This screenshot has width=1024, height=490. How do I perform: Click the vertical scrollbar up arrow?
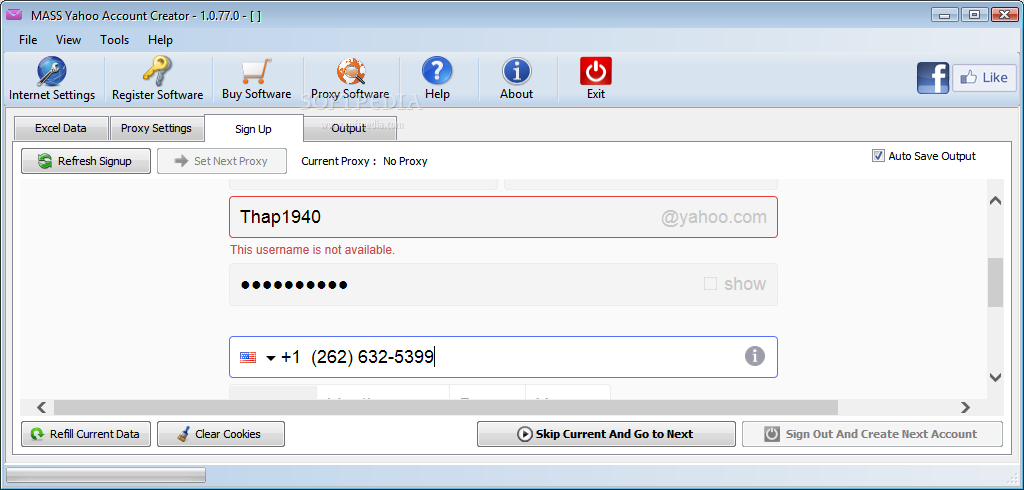point(995,201)
